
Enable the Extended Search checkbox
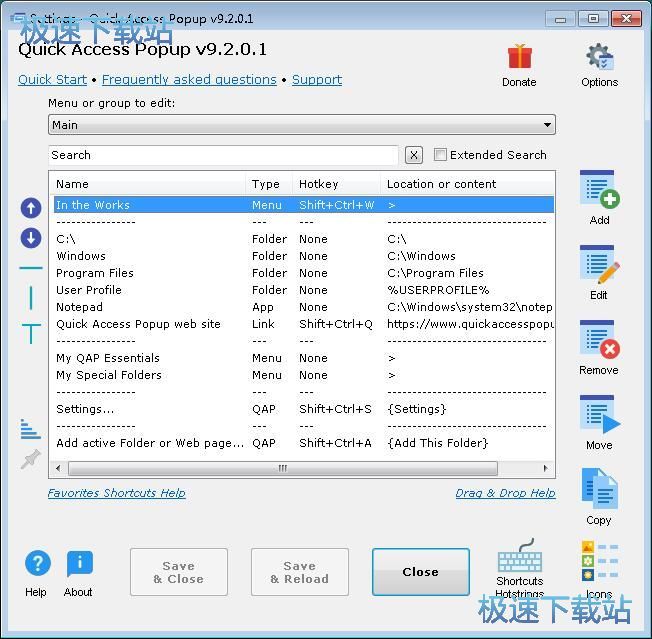pos(440,155)
